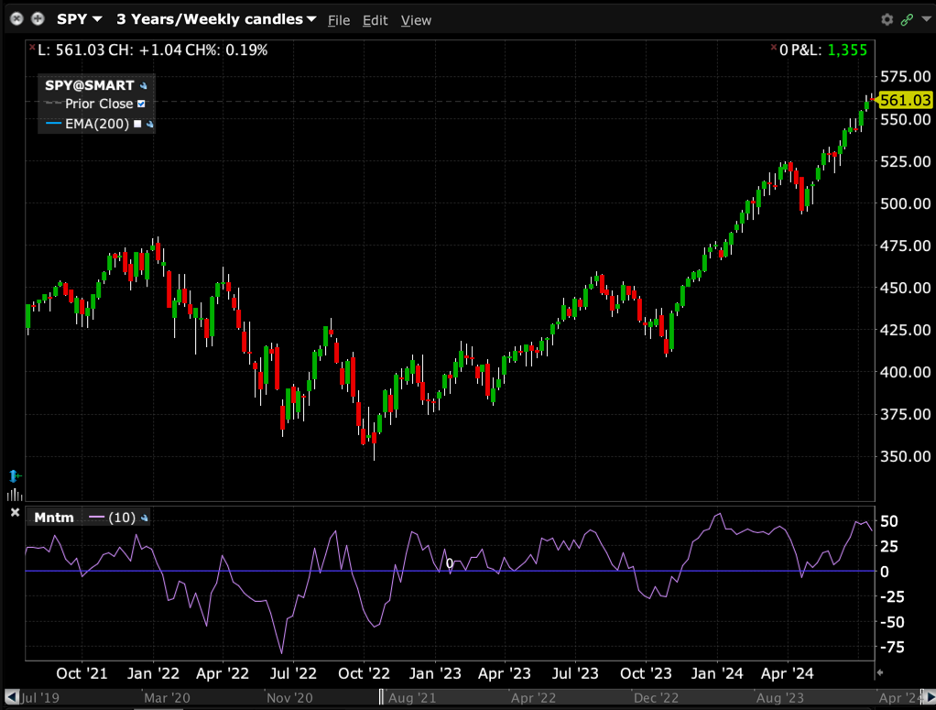936x710 pixels.
Task: Click the timeline range handle near Aug '21
Action: [x=381, y=697]
